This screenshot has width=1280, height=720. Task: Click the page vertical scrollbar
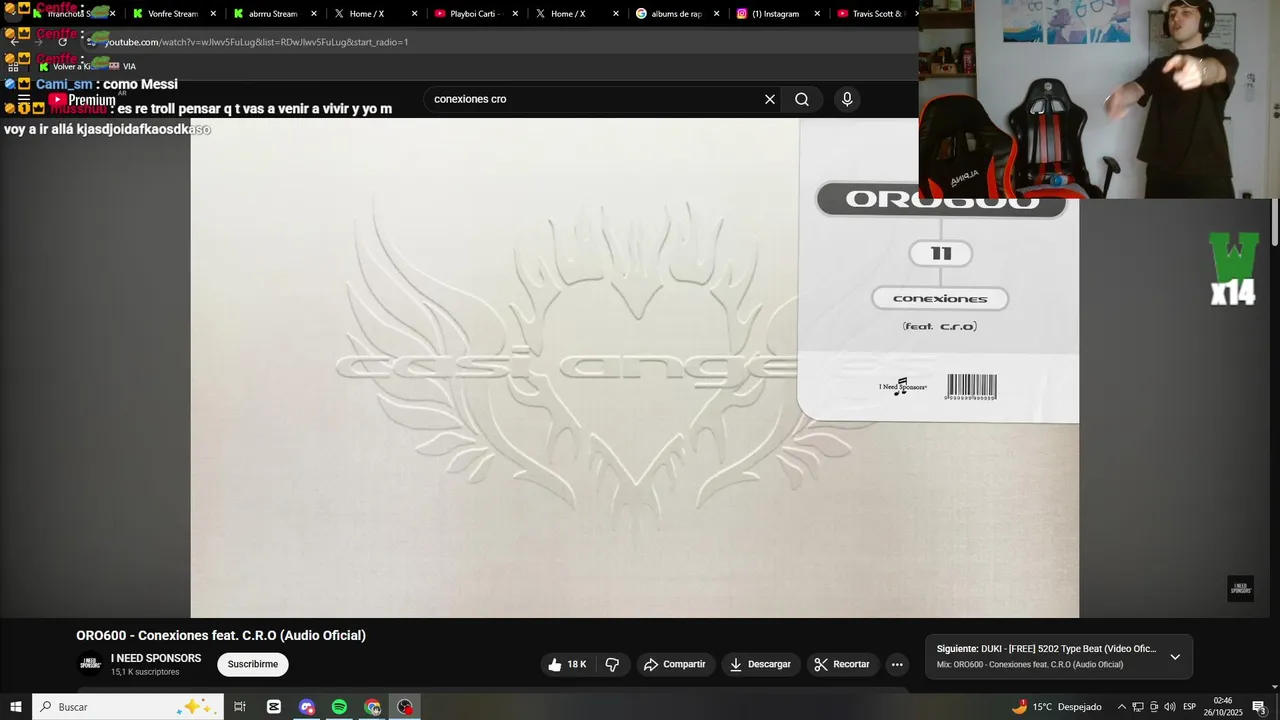[x=1275, y=223]
